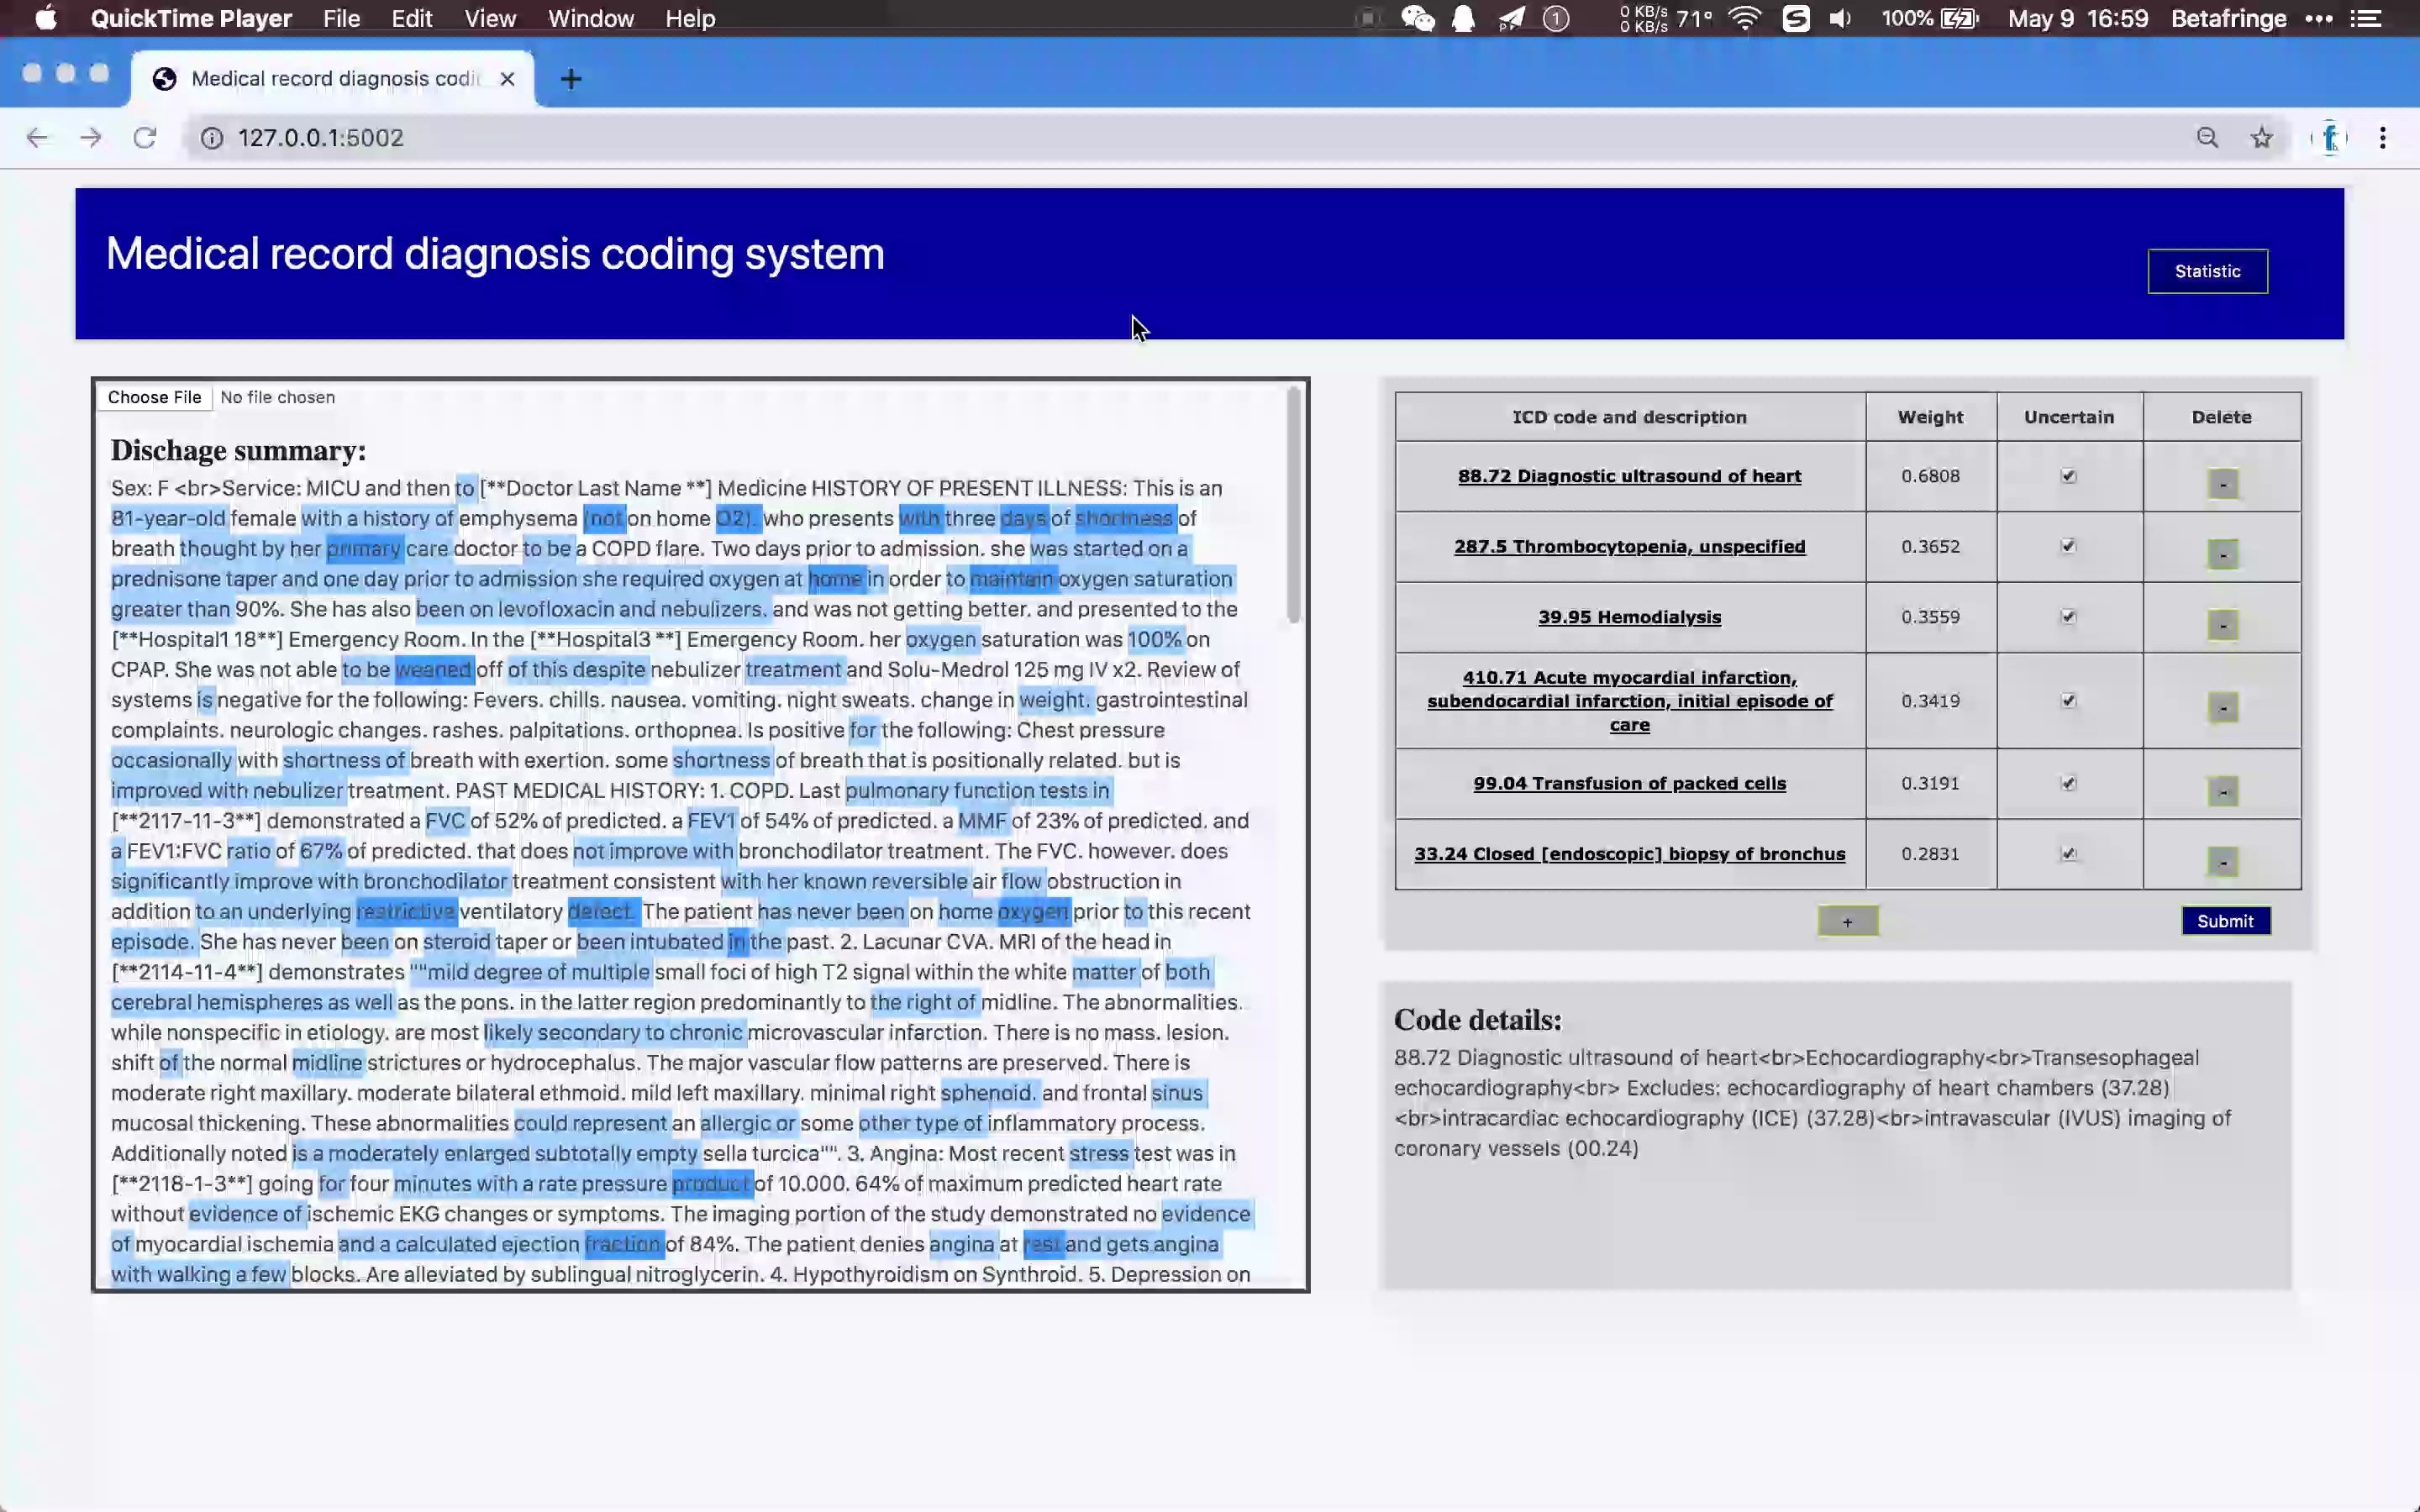Viewport: 2420px width, 1512px height.
Task: Open the menu bar date and time
Action: 2077,18
